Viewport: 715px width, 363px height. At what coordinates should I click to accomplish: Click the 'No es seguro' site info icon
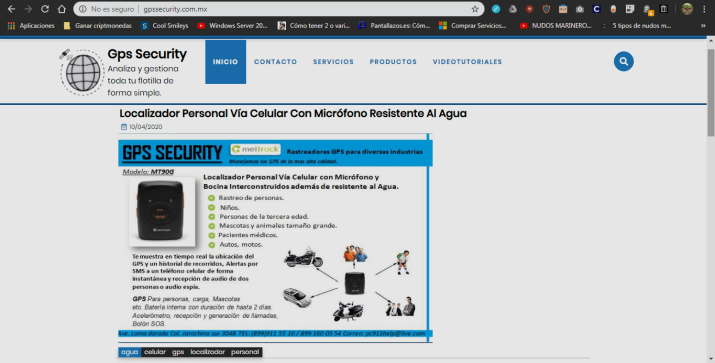click(83, 9)
